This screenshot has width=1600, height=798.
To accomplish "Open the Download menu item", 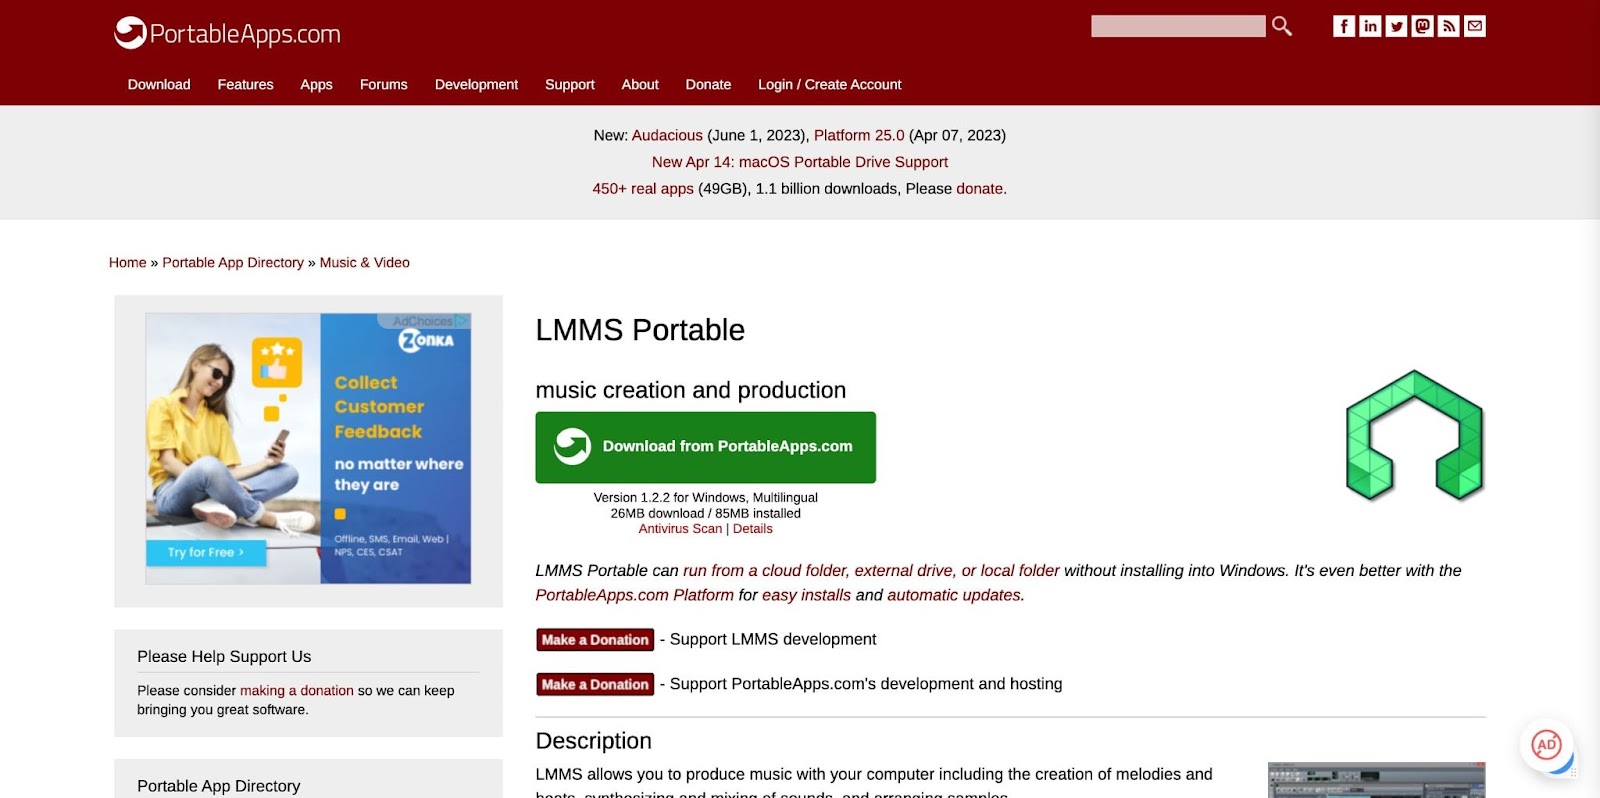I will coord(159,84).
